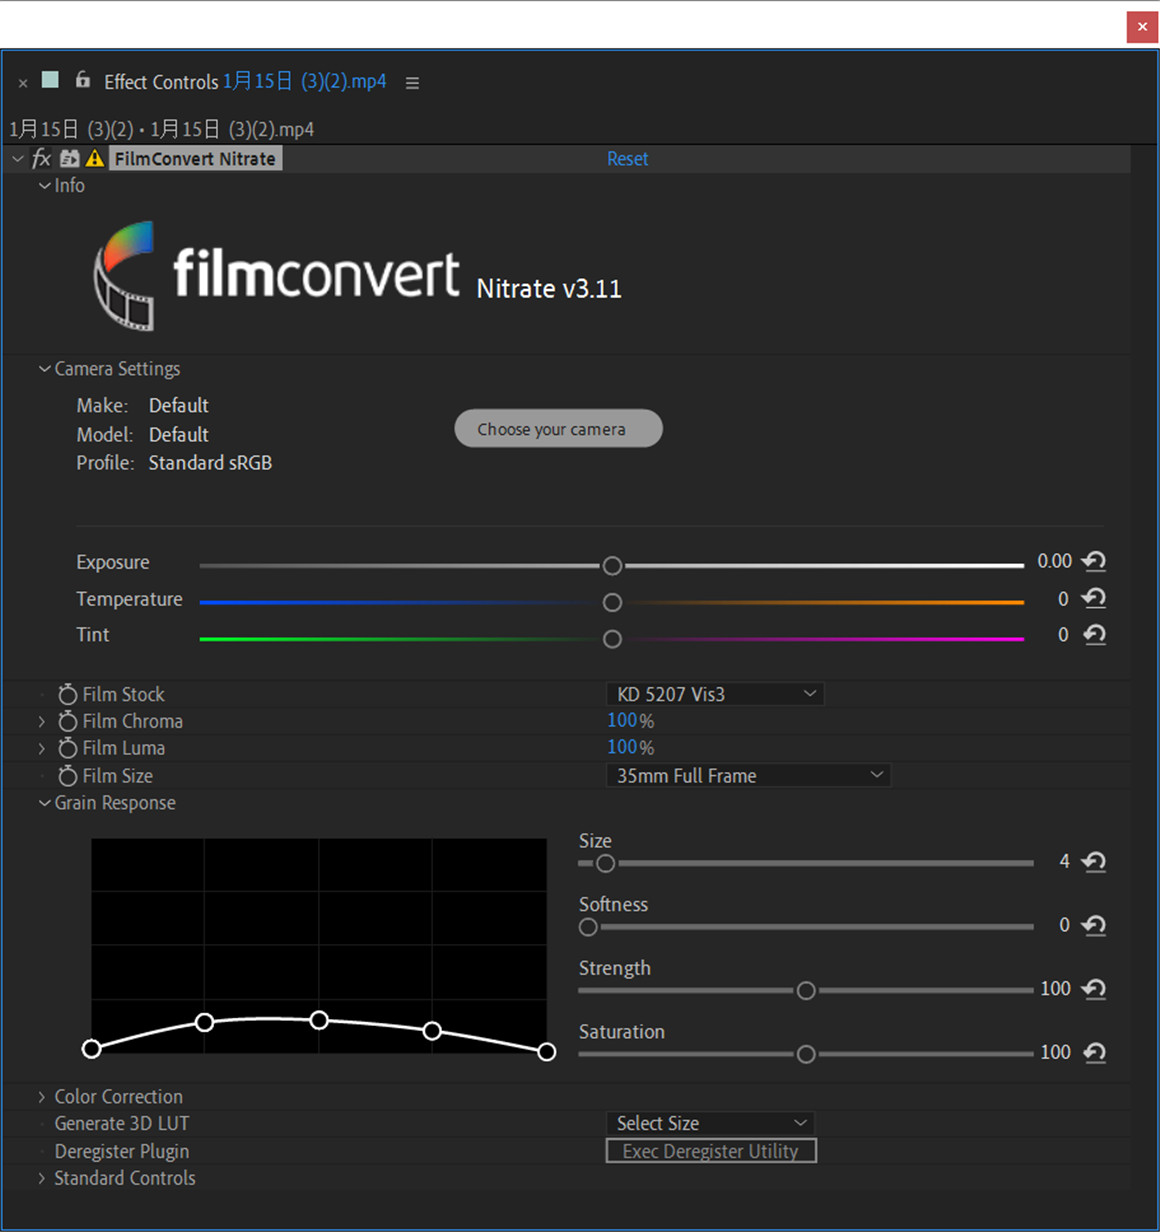This screenshot has height=1232, width=1160.
Task: Reset the Exposure value with its reset arrow
Action: click(1093, 562)
